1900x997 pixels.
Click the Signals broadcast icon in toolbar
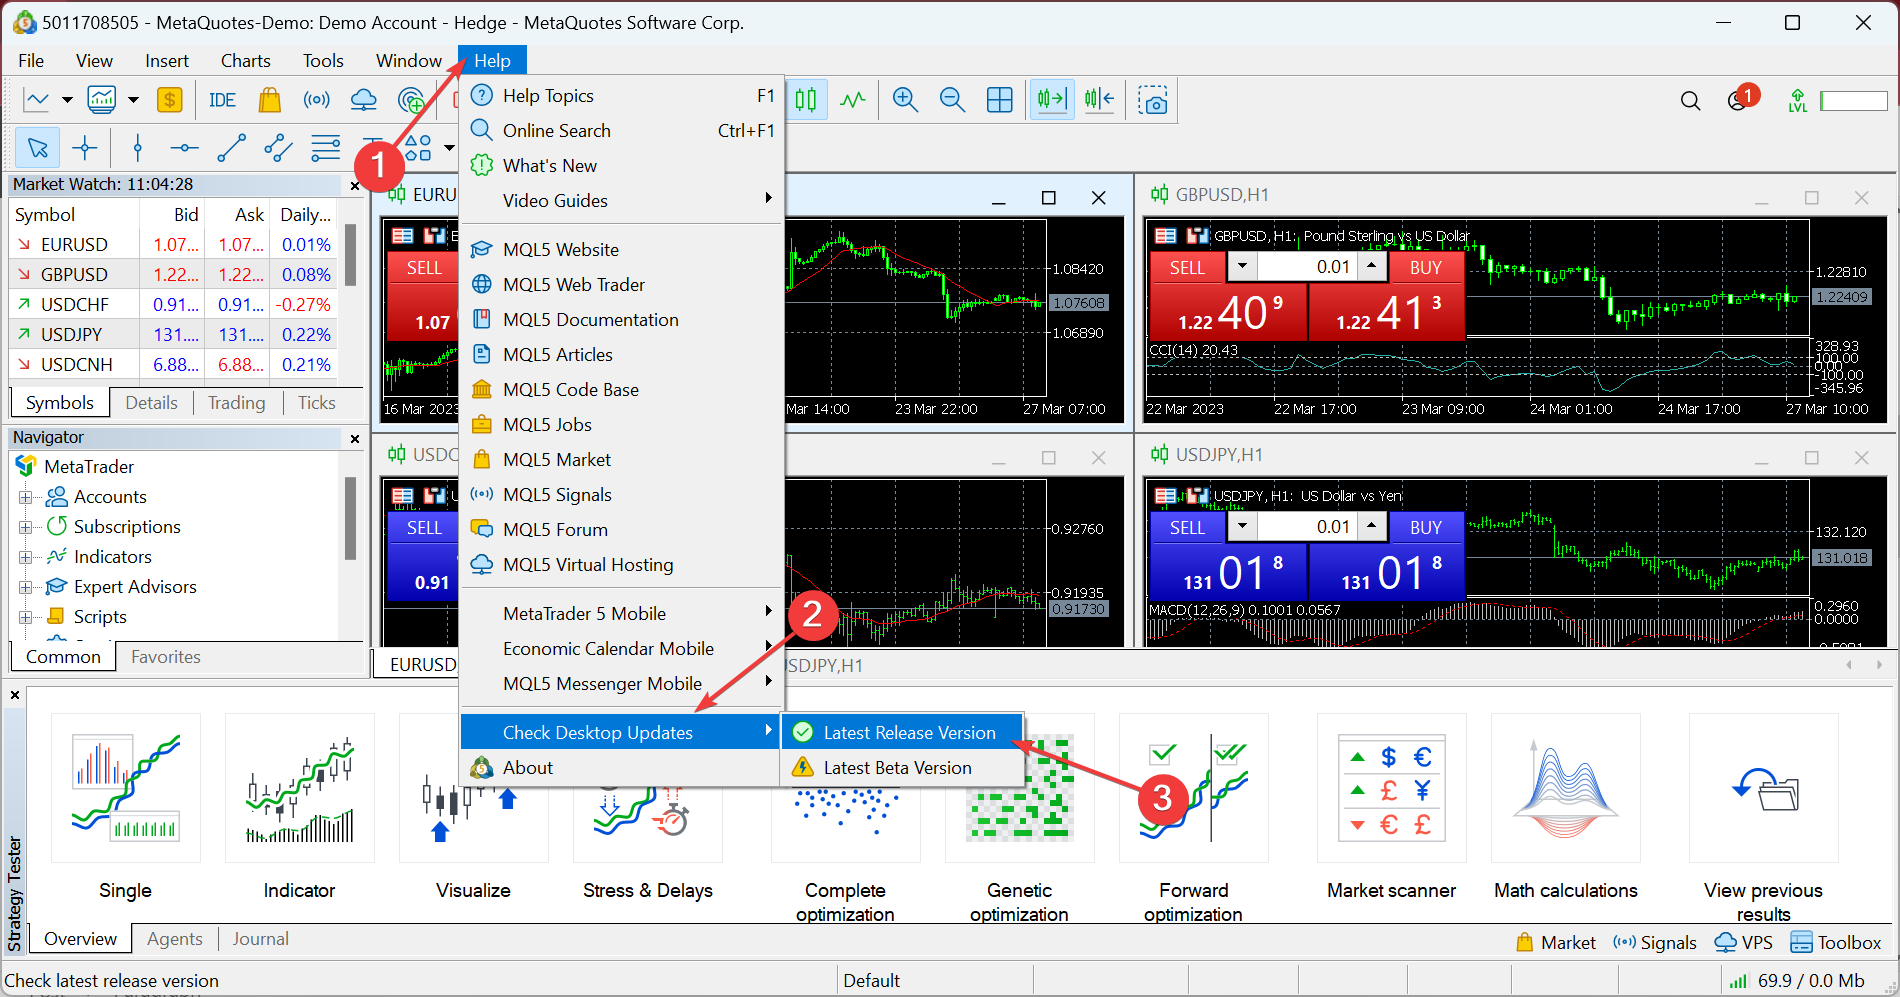point(317,100)
